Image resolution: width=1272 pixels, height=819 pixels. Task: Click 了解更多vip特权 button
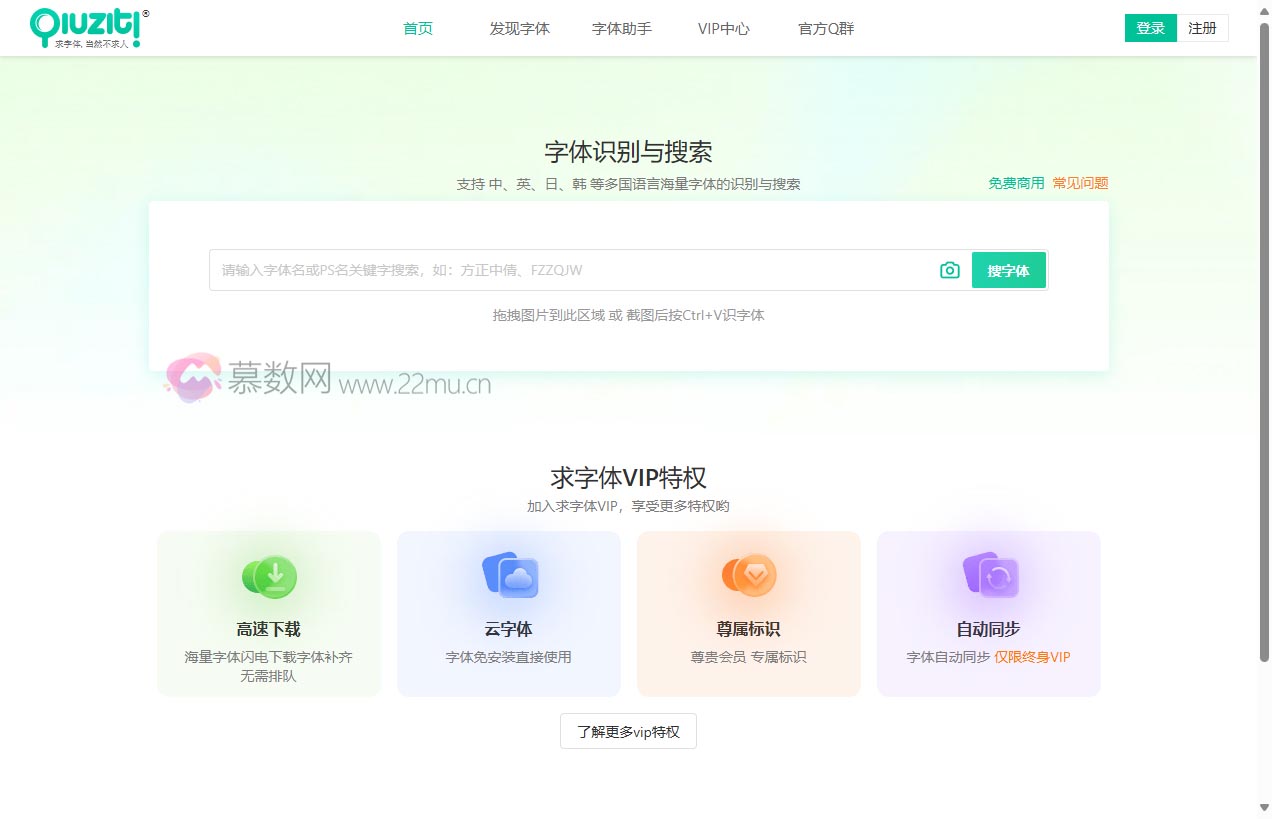pos(627,731)
